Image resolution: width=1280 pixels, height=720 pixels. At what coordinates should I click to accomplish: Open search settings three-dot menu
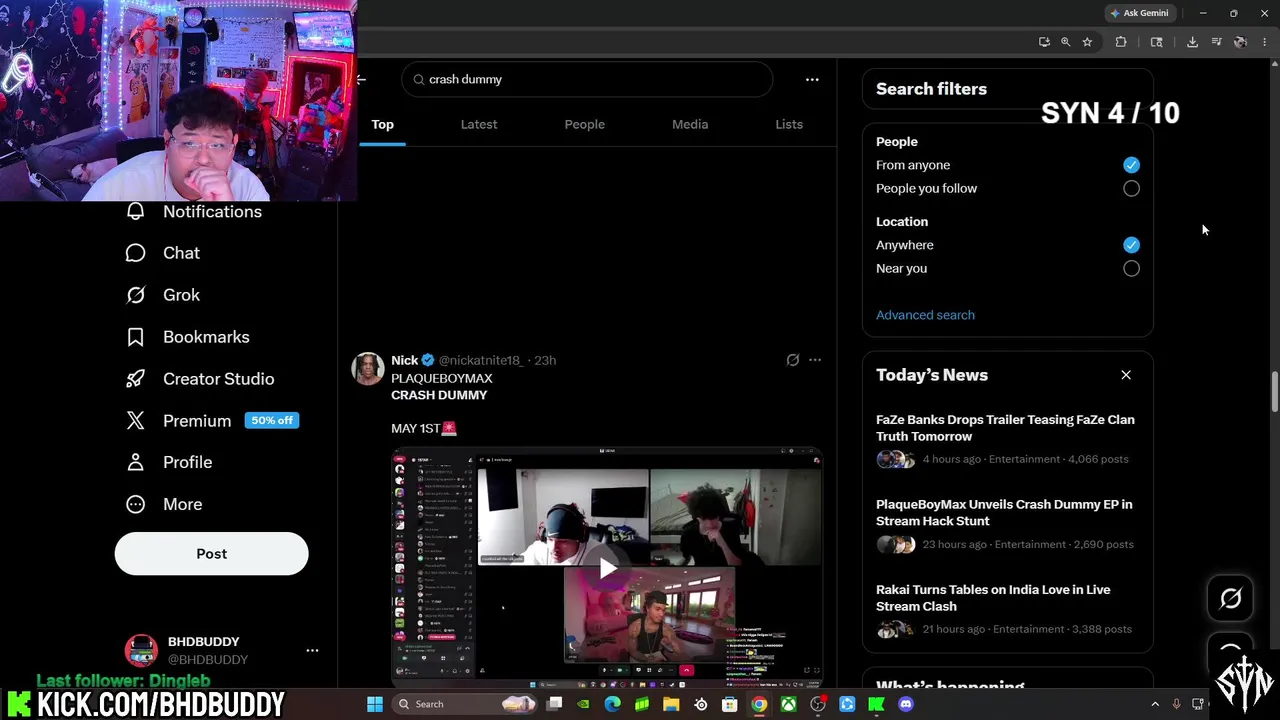click(x=812, y=80)
